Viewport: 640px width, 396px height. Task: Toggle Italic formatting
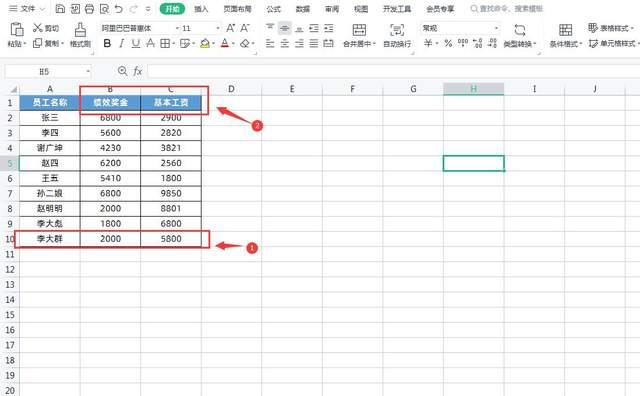[122, 43]
